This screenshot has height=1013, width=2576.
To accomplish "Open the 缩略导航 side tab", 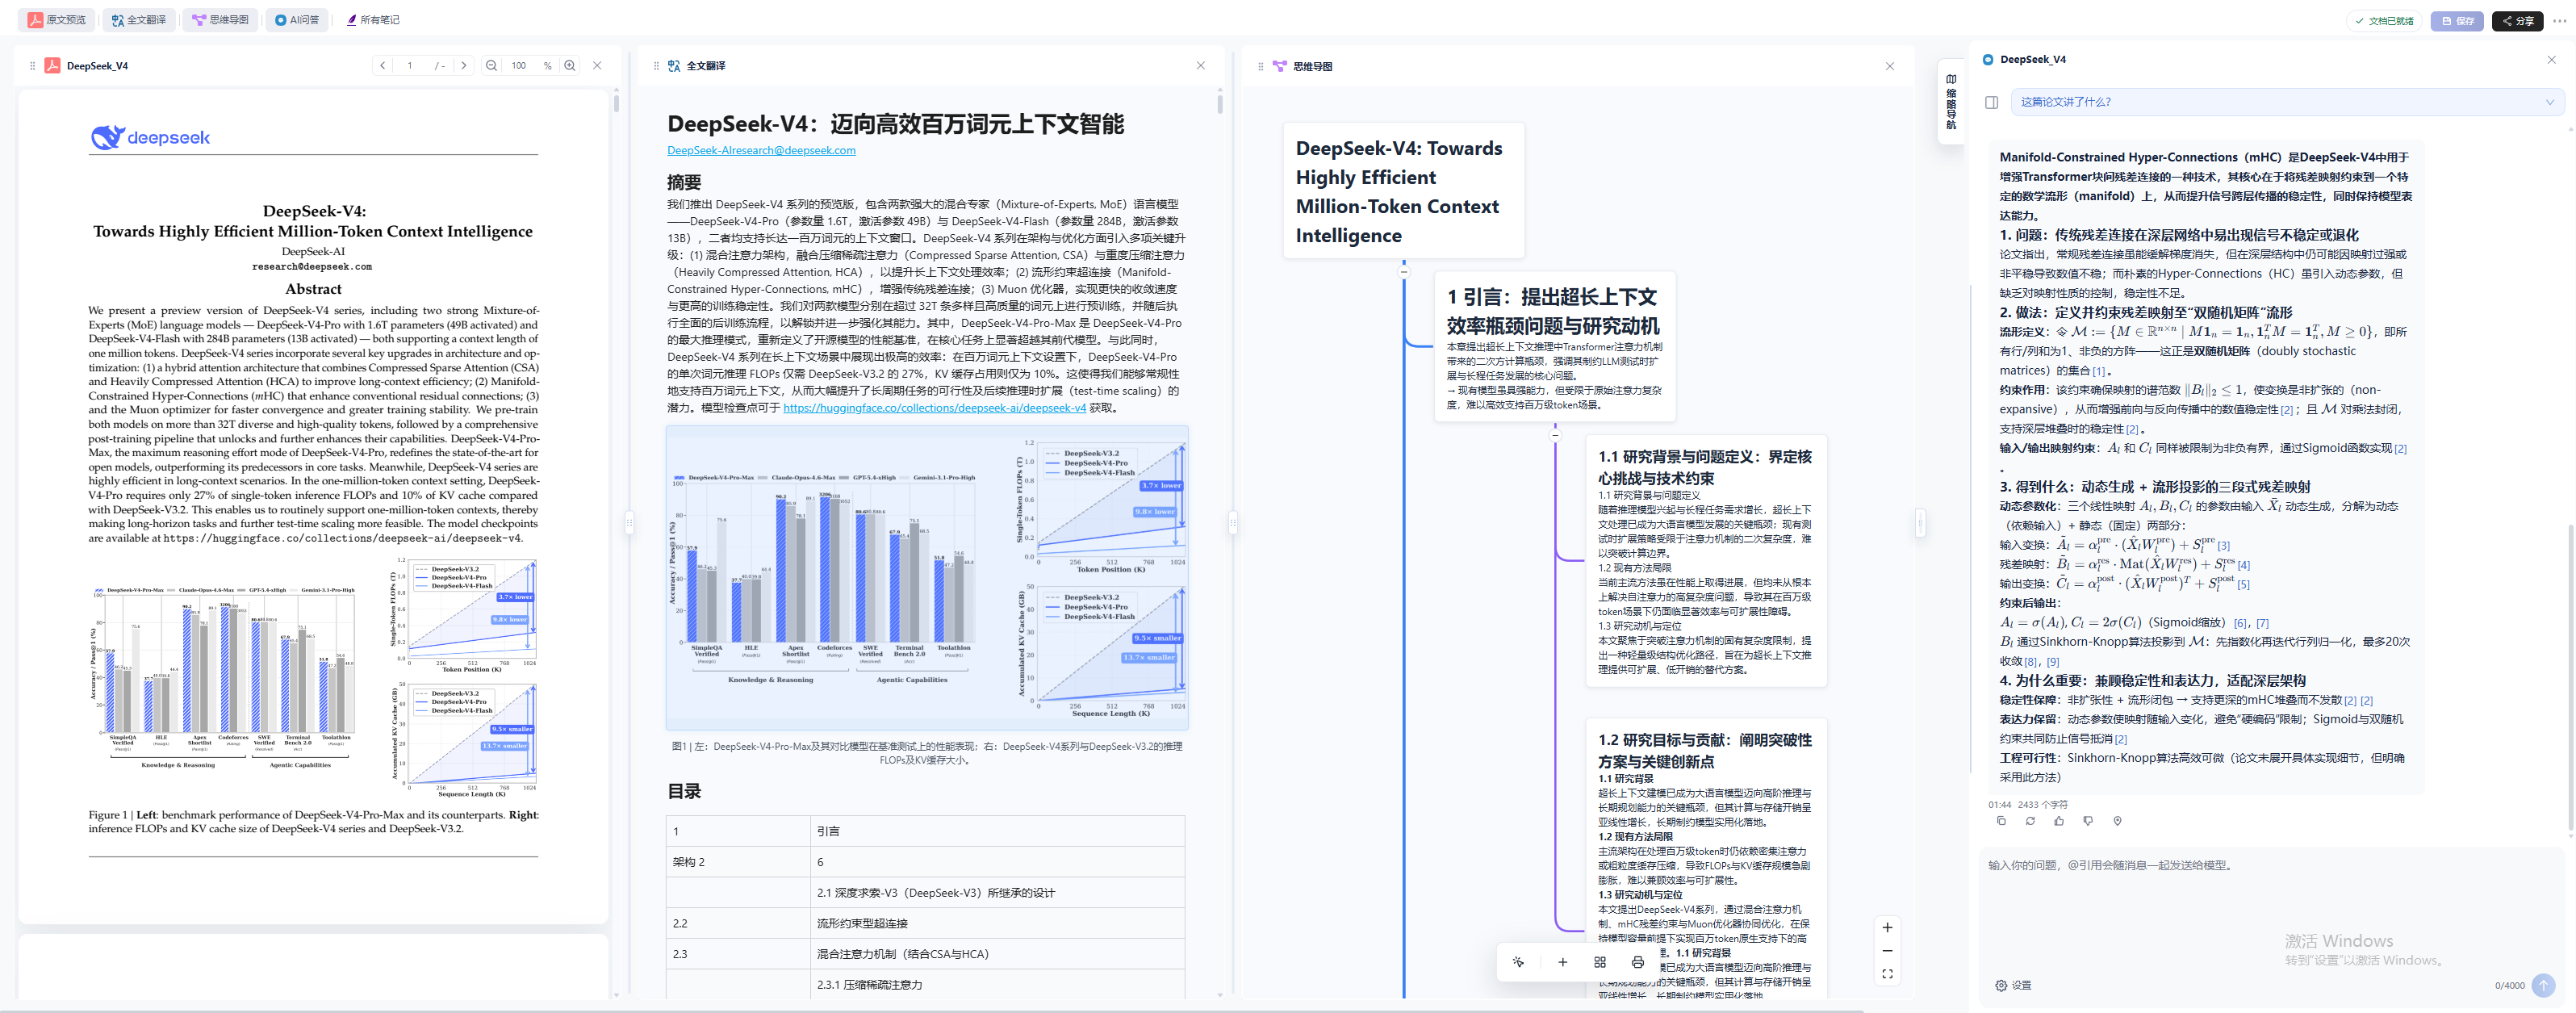I will 1951,101.
